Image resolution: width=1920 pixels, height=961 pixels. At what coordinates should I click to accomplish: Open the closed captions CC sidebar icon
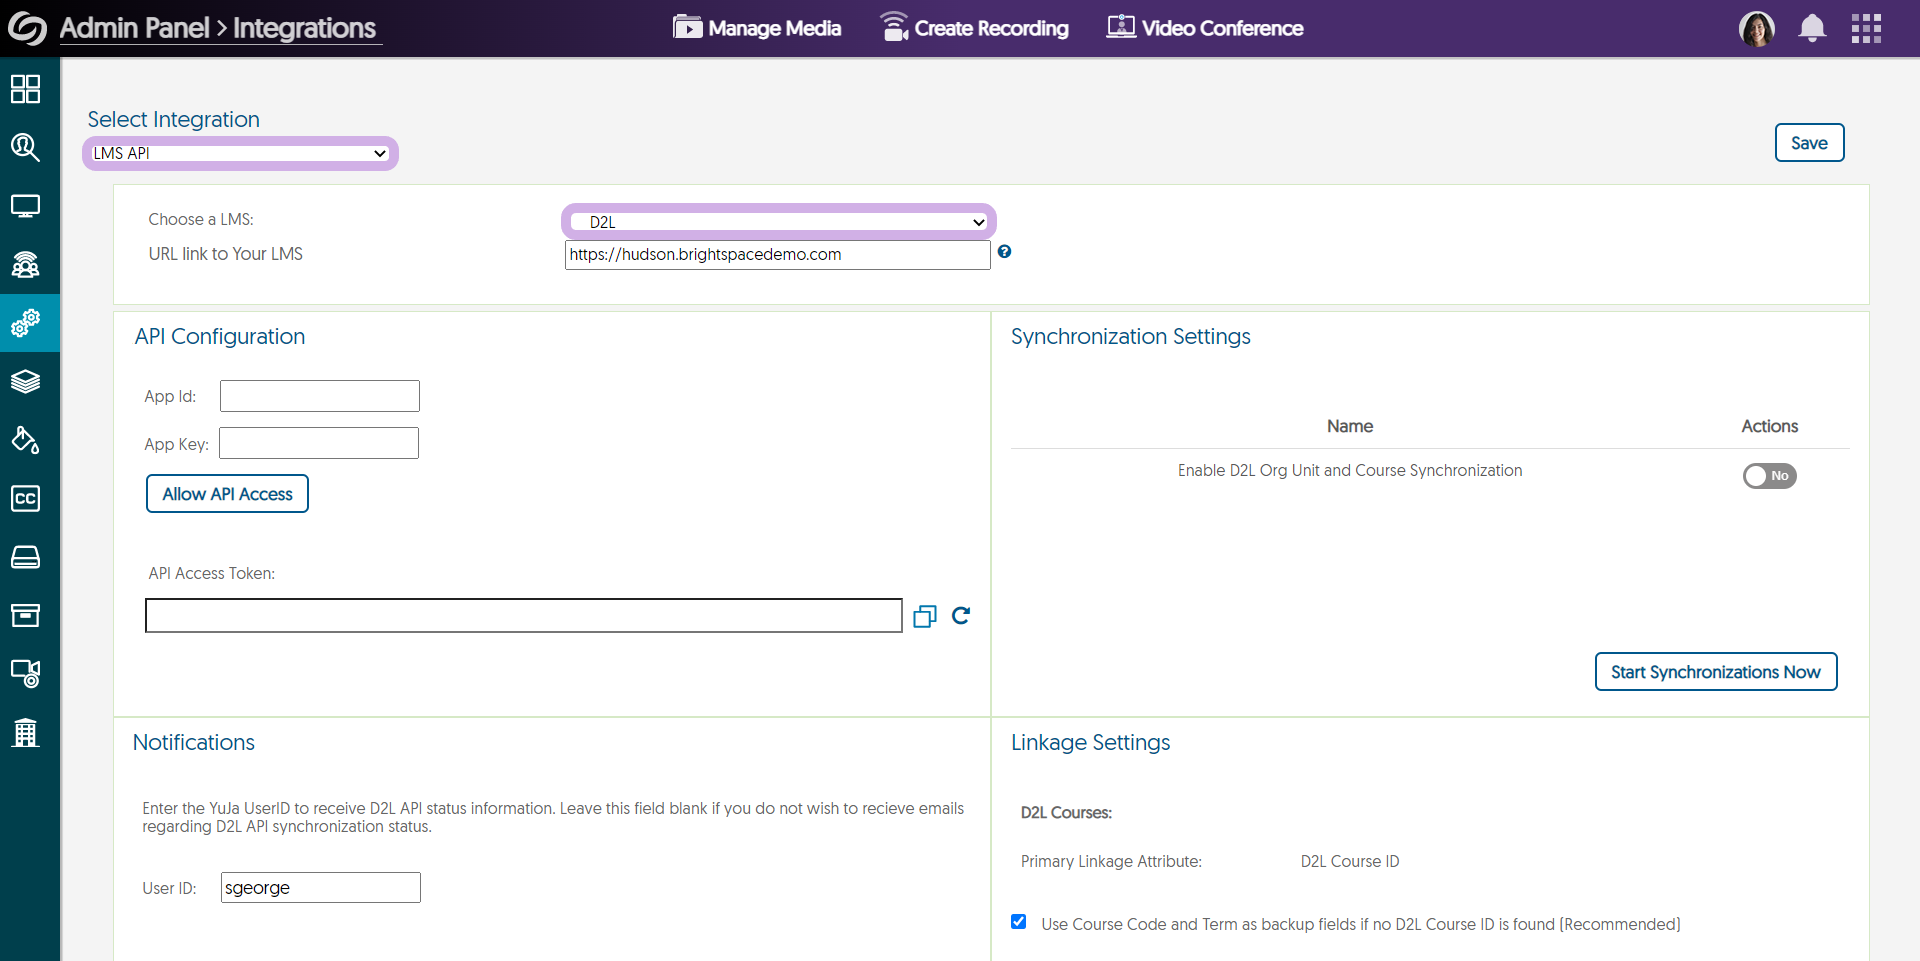[25, 498]
